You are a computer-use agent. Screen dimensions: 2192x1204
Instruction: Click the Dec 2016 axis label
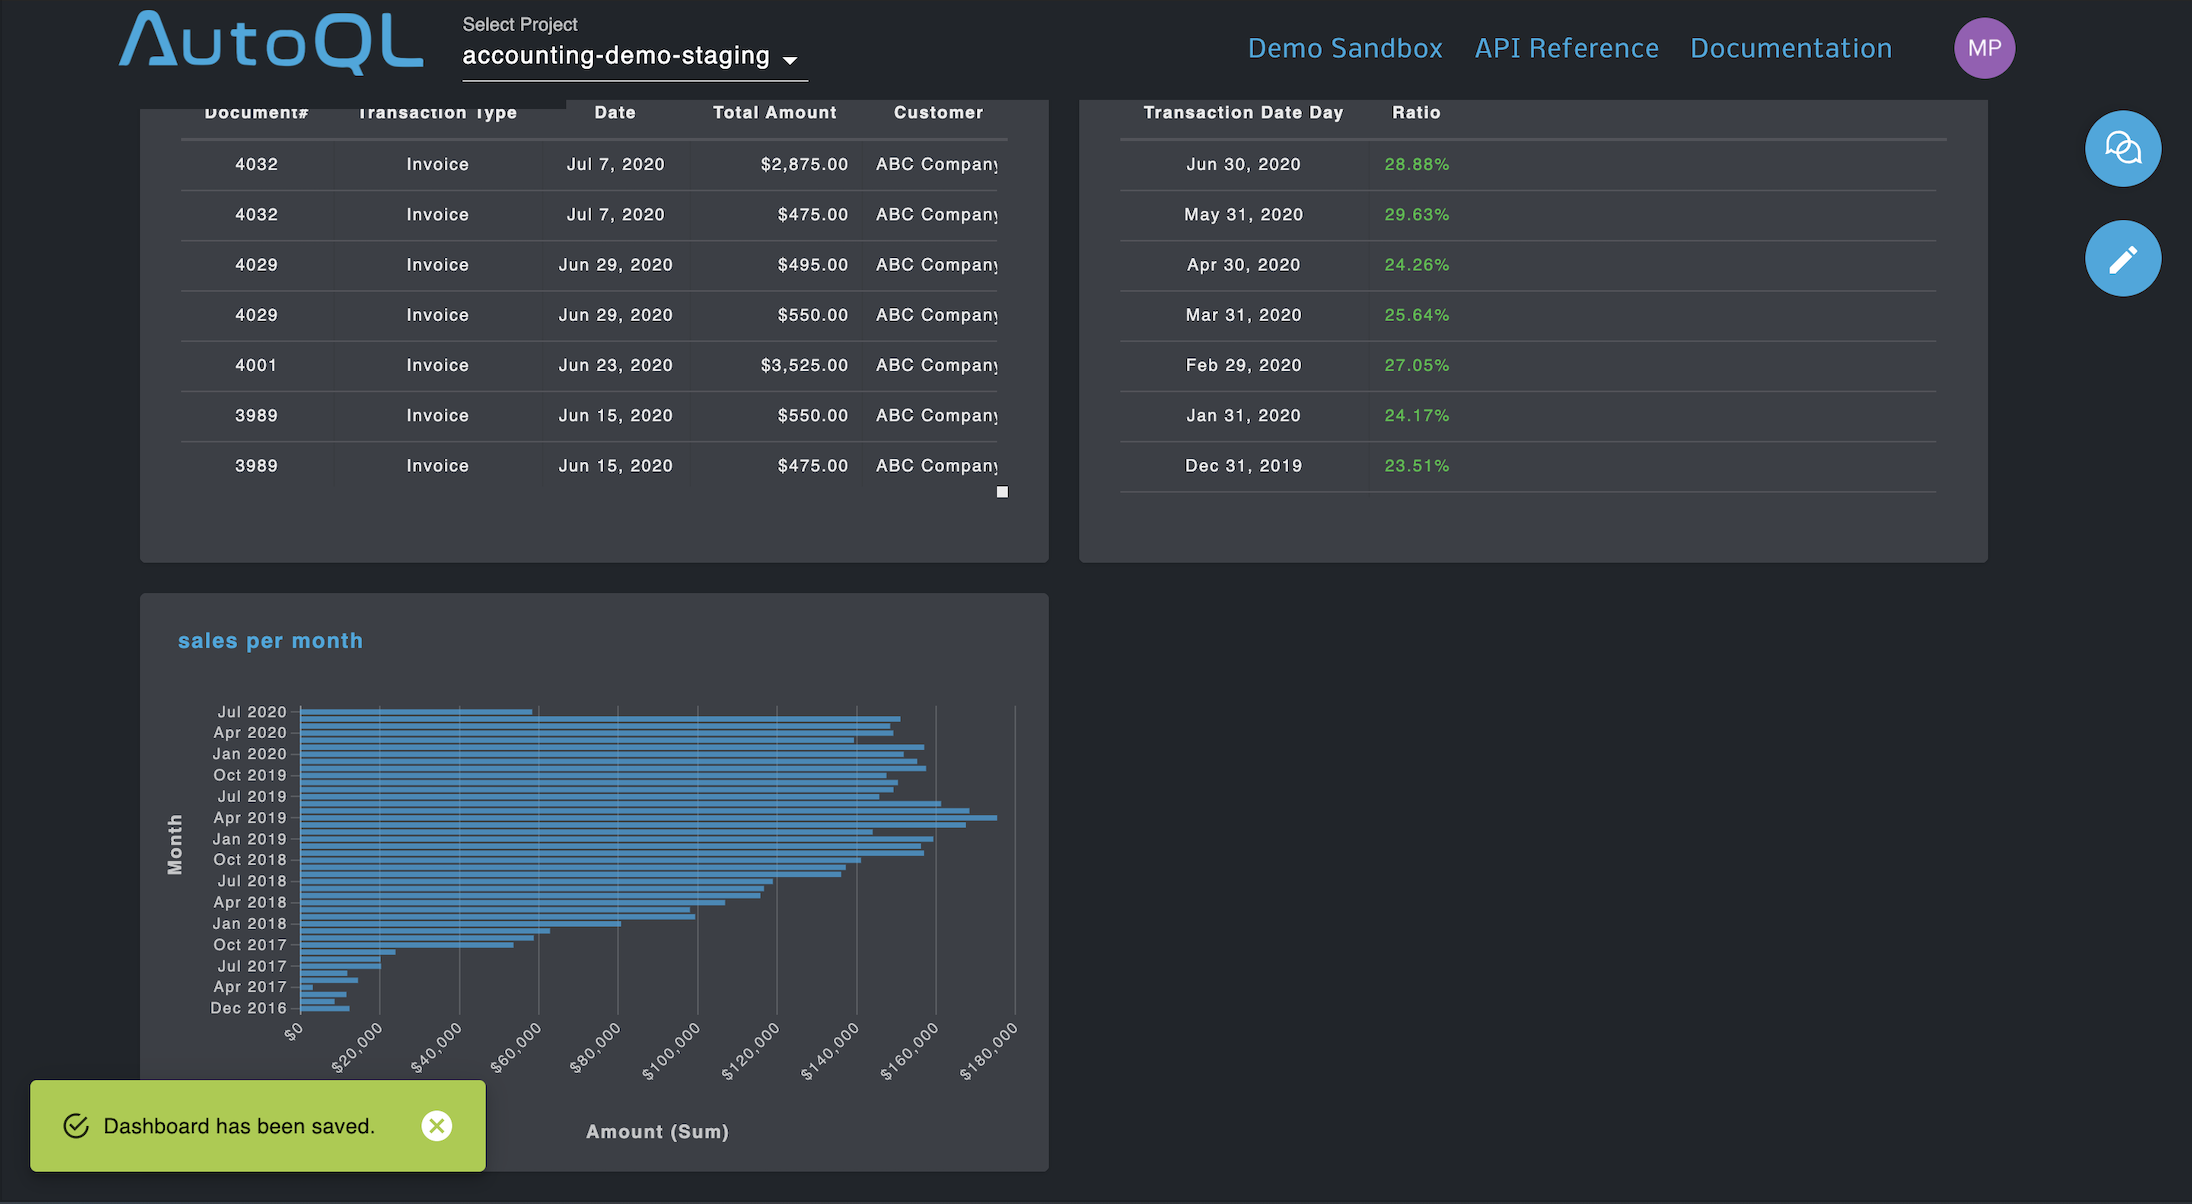coord(248,1008)
